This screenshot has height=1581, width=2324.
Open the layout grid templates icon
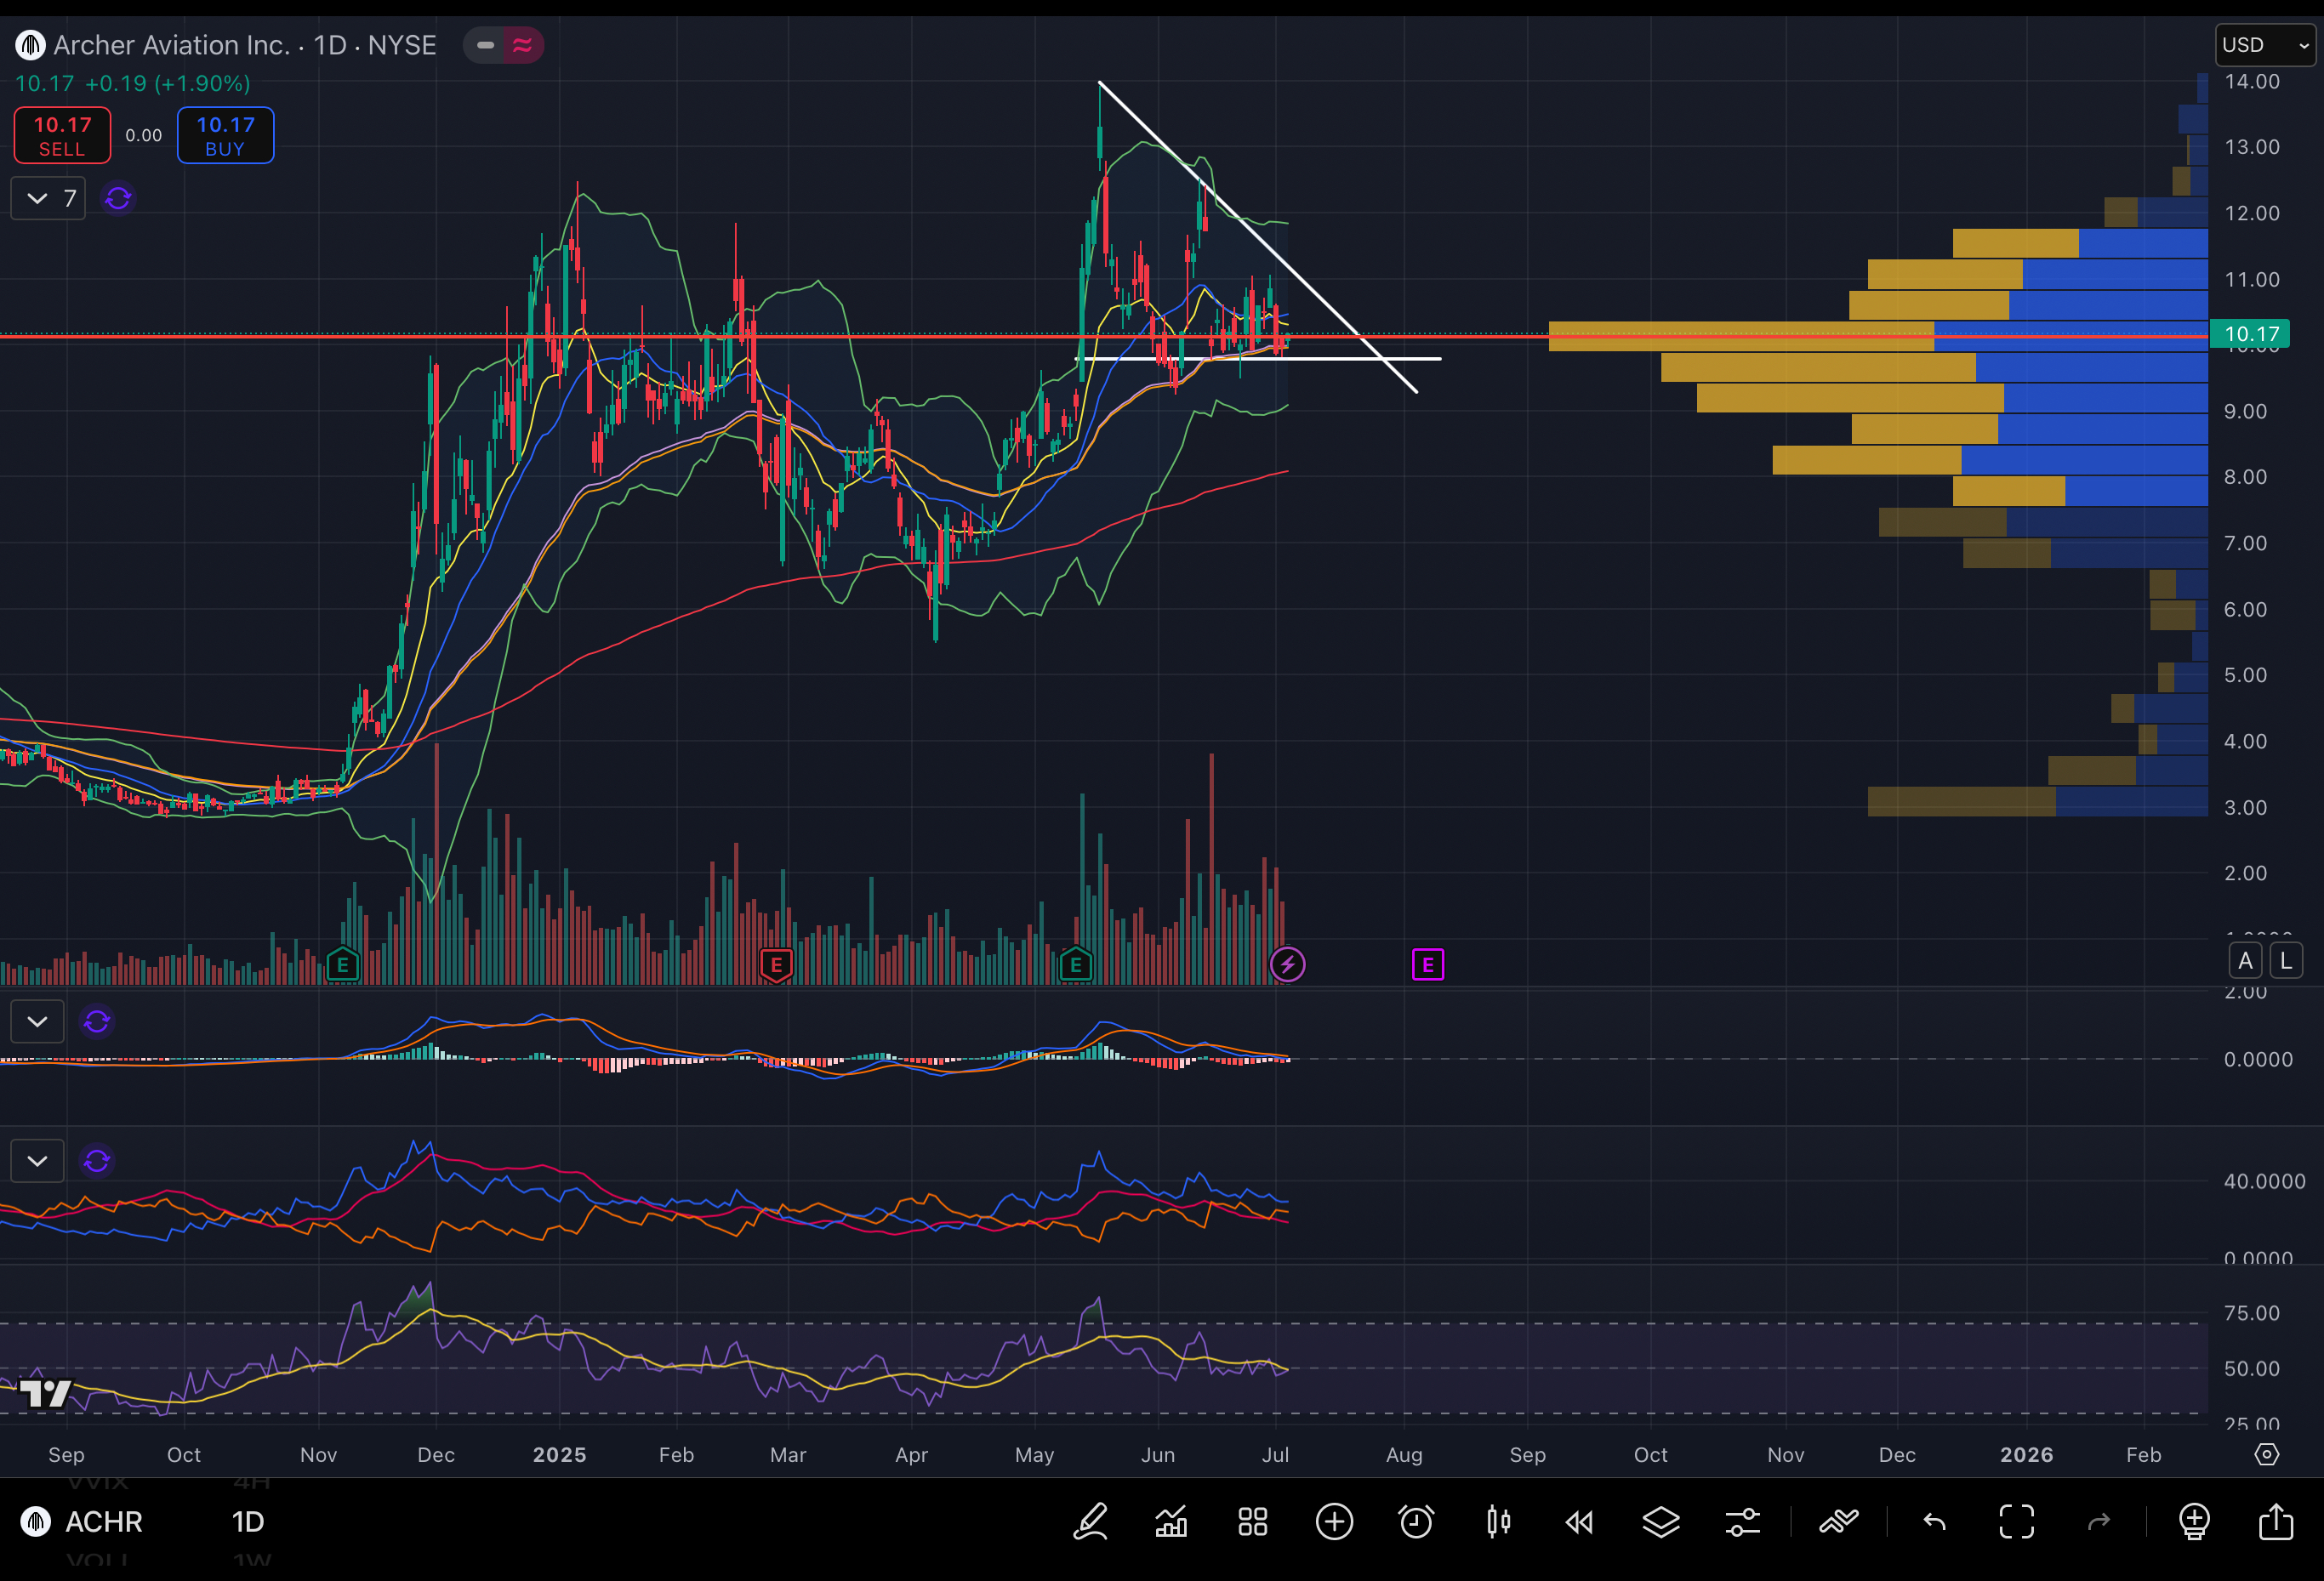coord(1253,1522)
